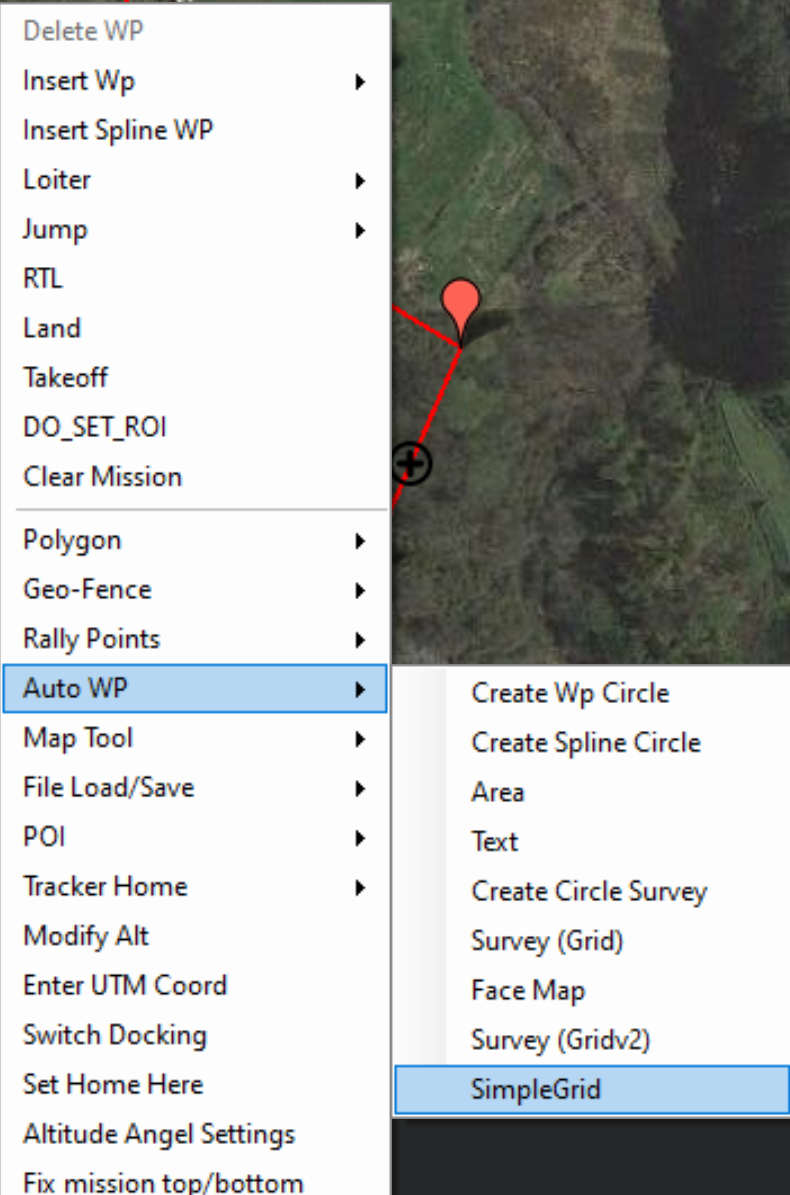Click Create Wp Circle

[x=570, y=693]
